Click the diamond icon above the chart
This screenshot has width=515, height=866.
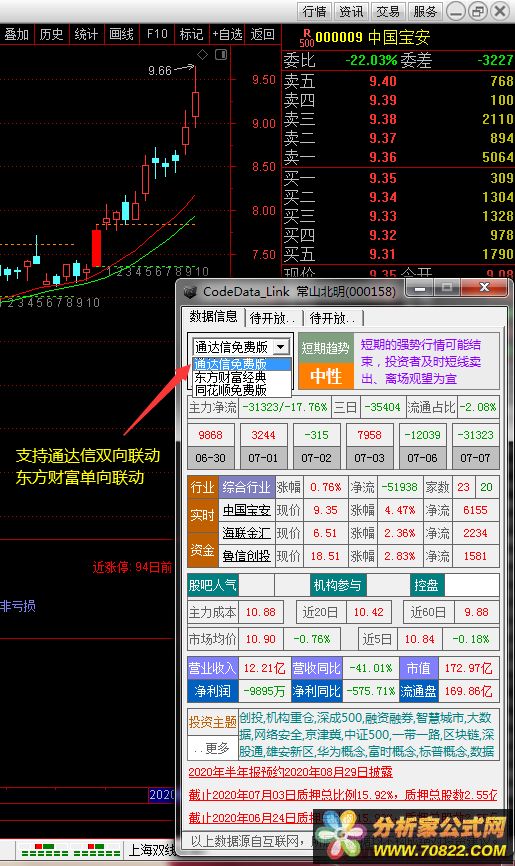(x=203, y=54)
